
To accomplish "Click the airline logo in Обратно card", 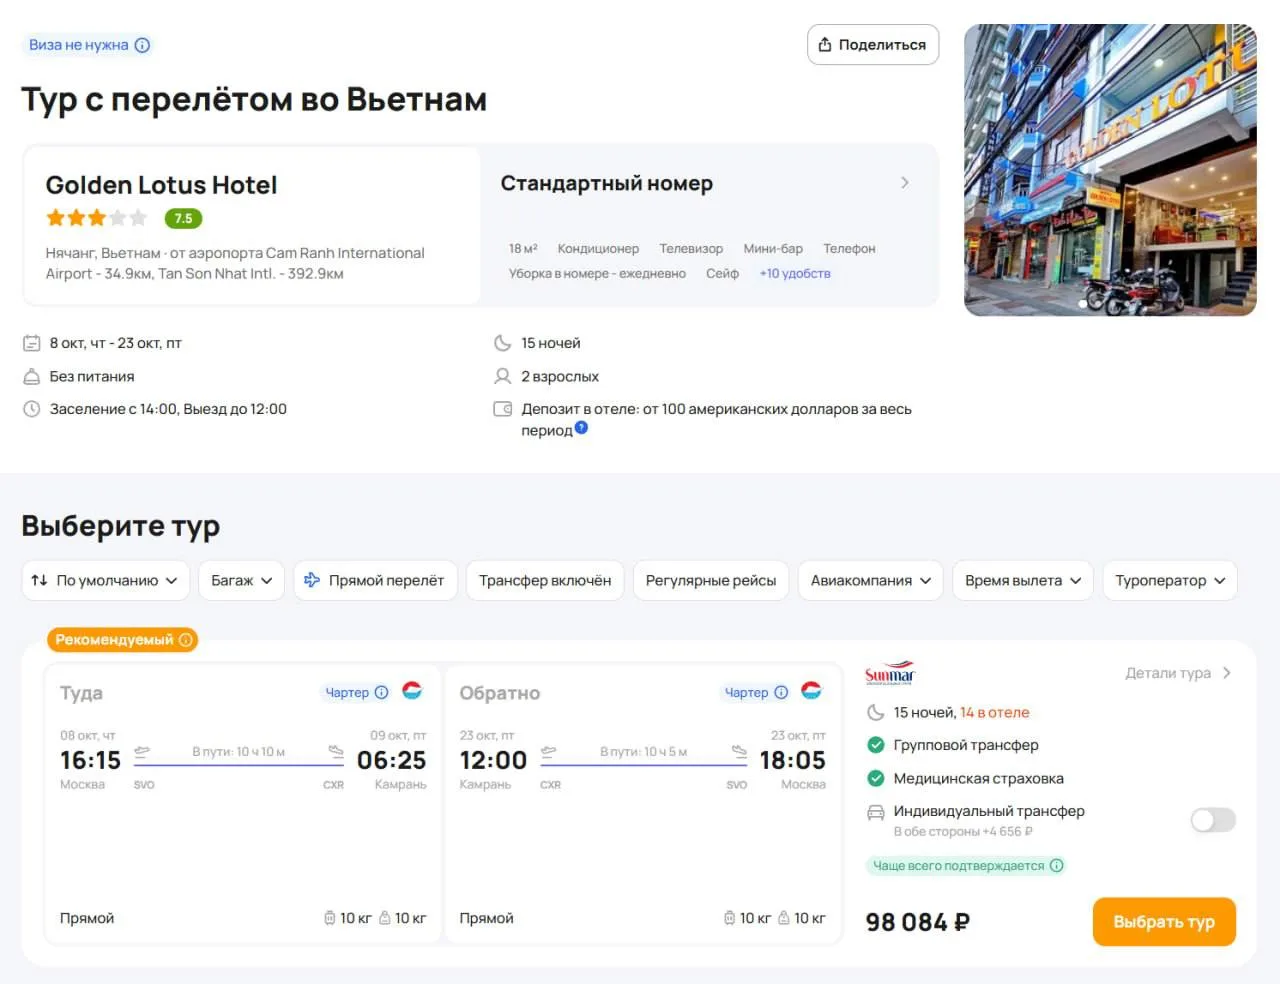I will click(812, 691).
